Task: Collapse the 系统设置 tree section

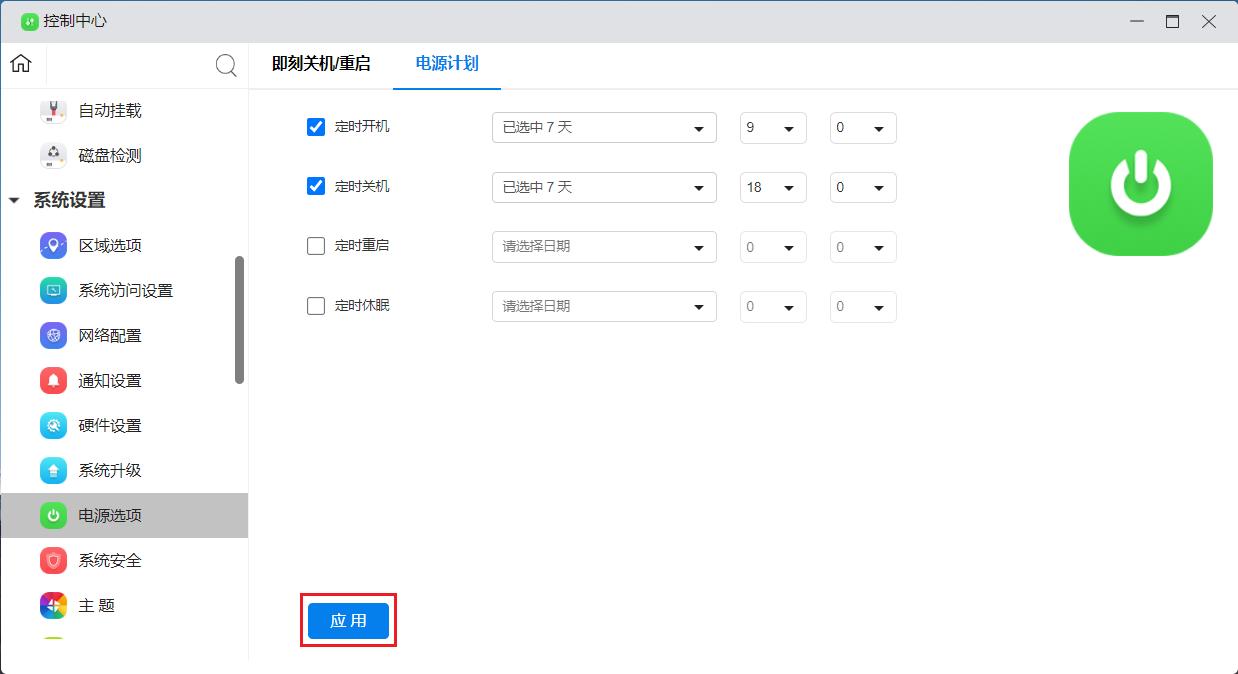Action: click(x=14, y=201)
